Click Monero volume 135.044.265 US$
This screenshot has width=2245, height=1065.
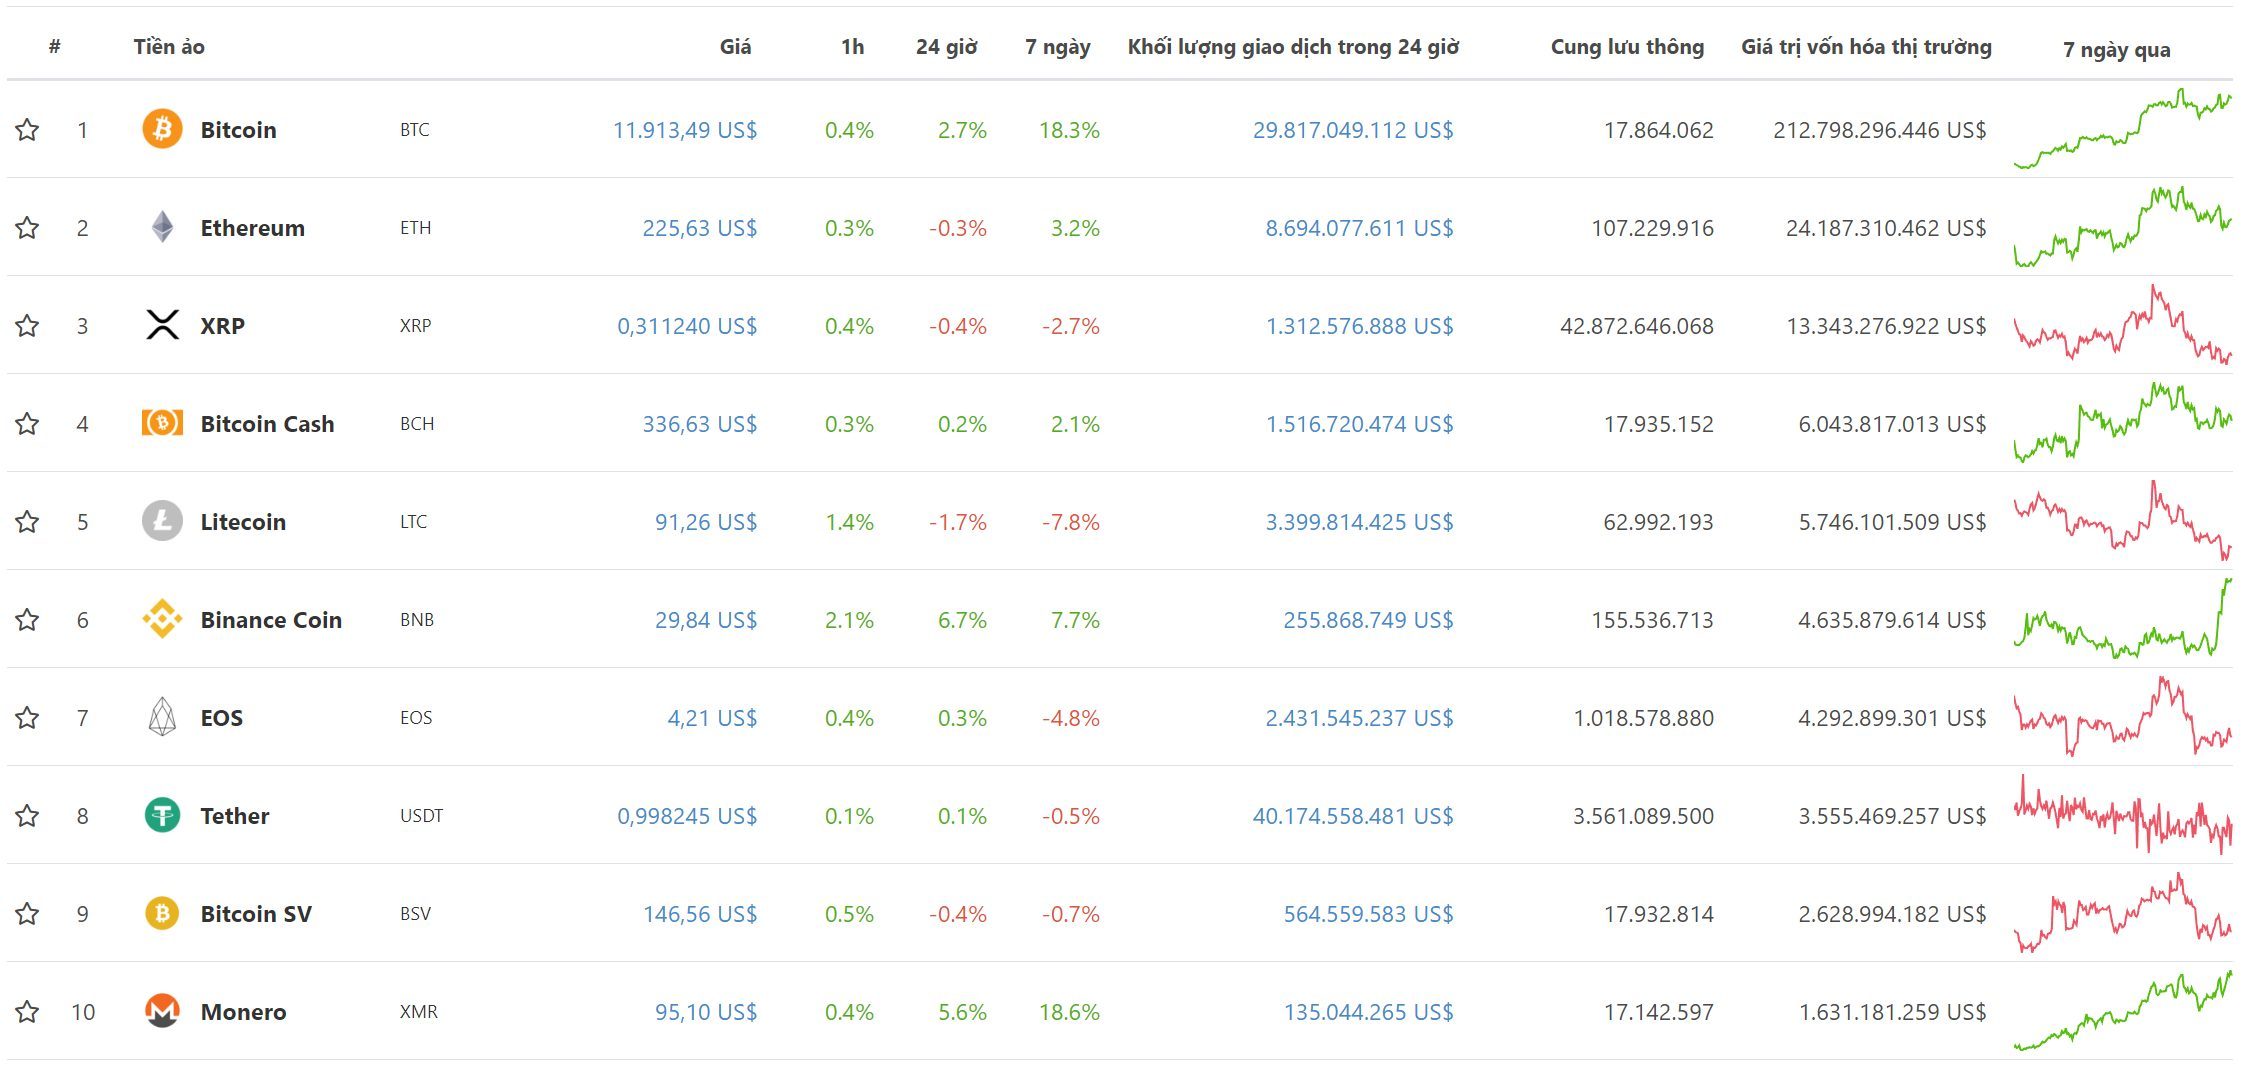pos(1369,1011)
